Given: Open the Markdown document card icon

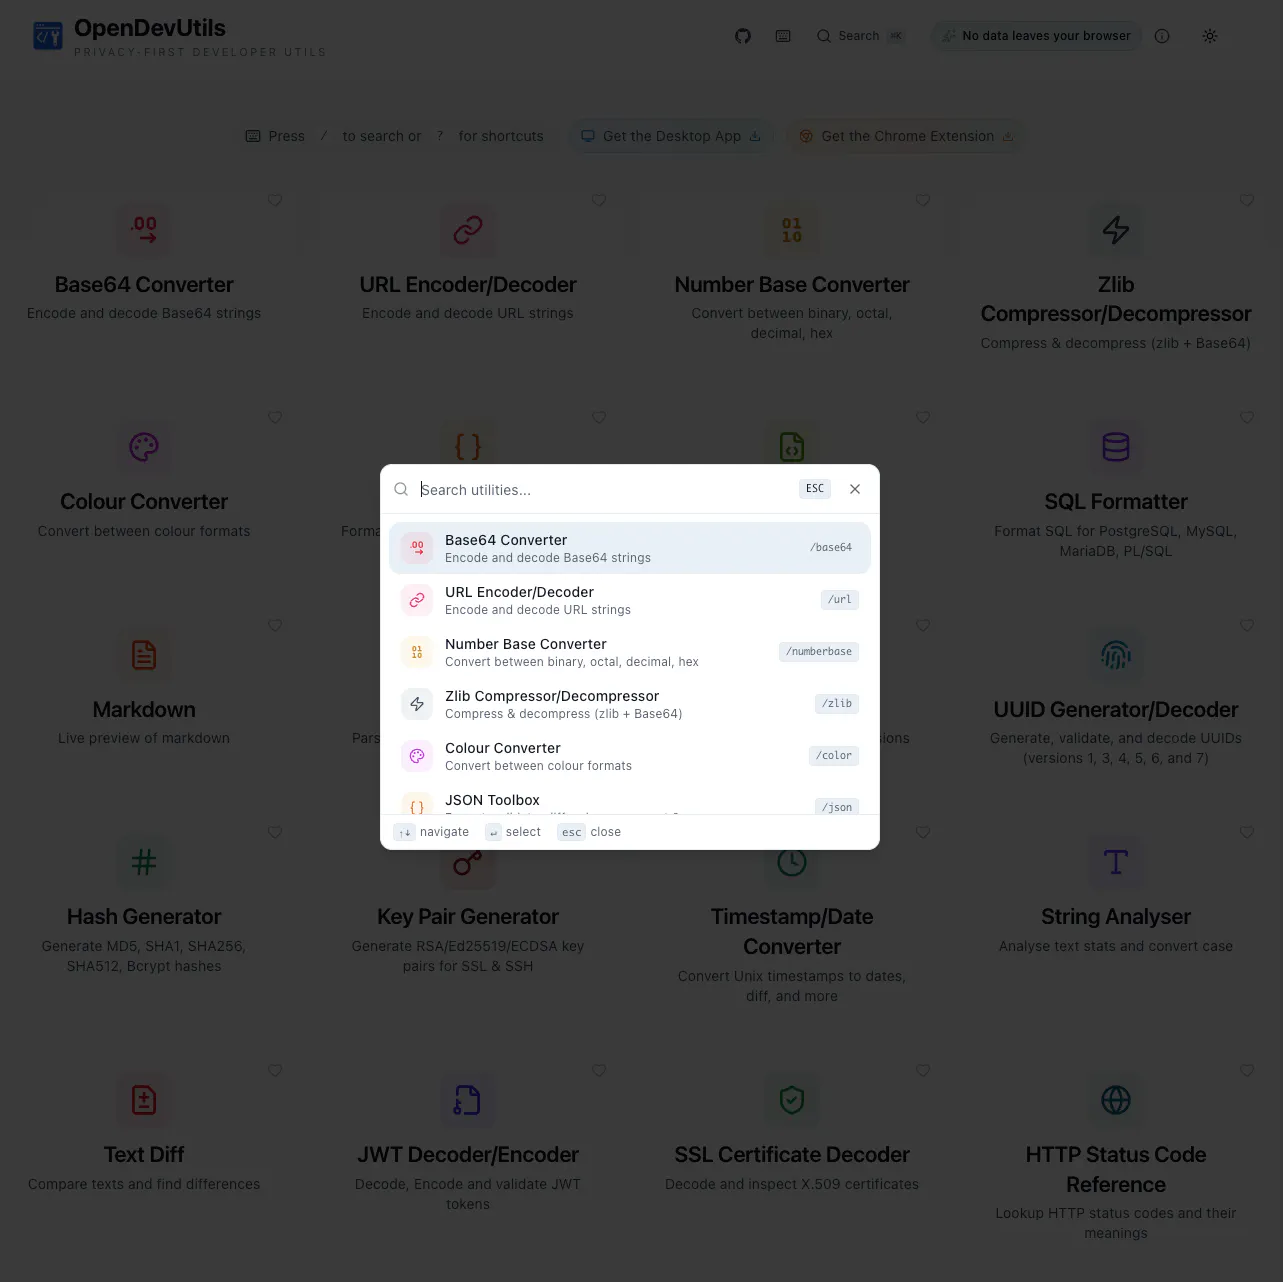Looking at the screenshot, I should [x=144, y=655].
